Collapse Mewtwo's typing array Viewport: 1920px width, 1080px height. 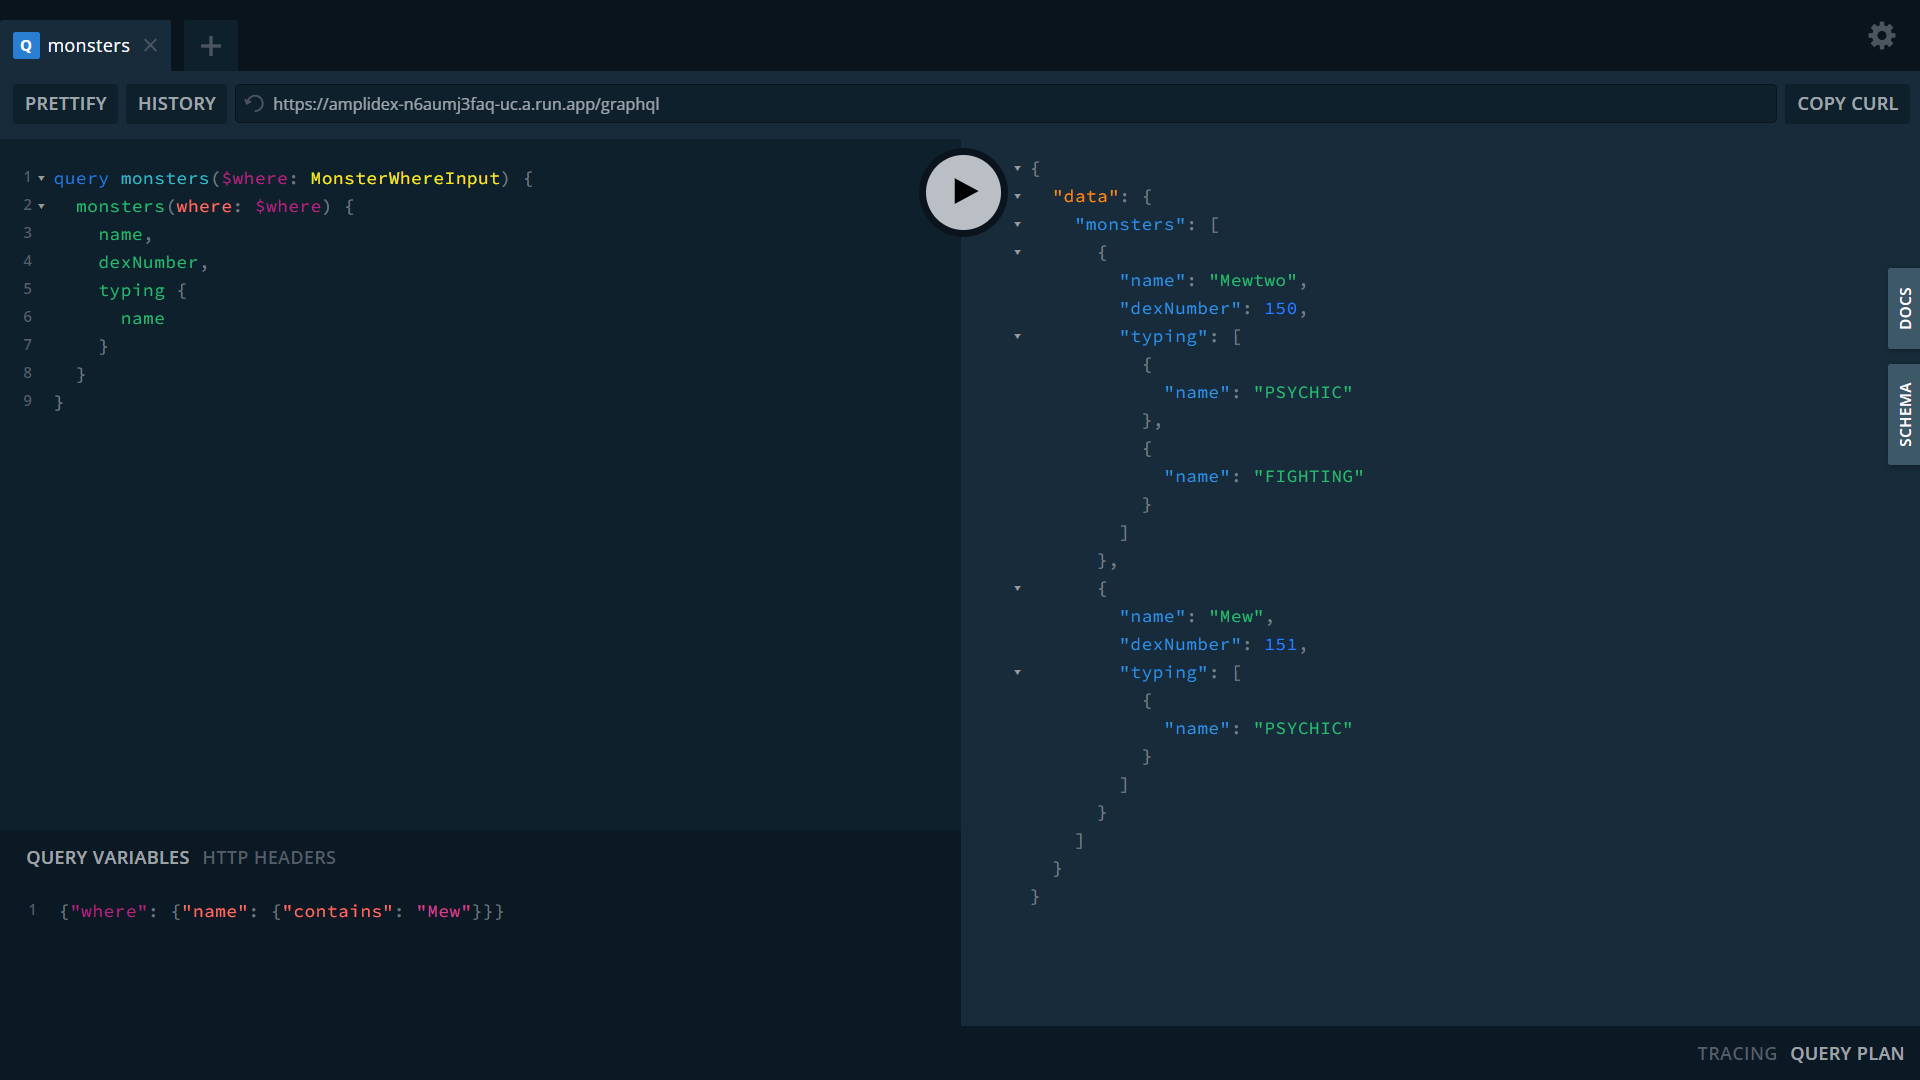(x=1017, y=337)
